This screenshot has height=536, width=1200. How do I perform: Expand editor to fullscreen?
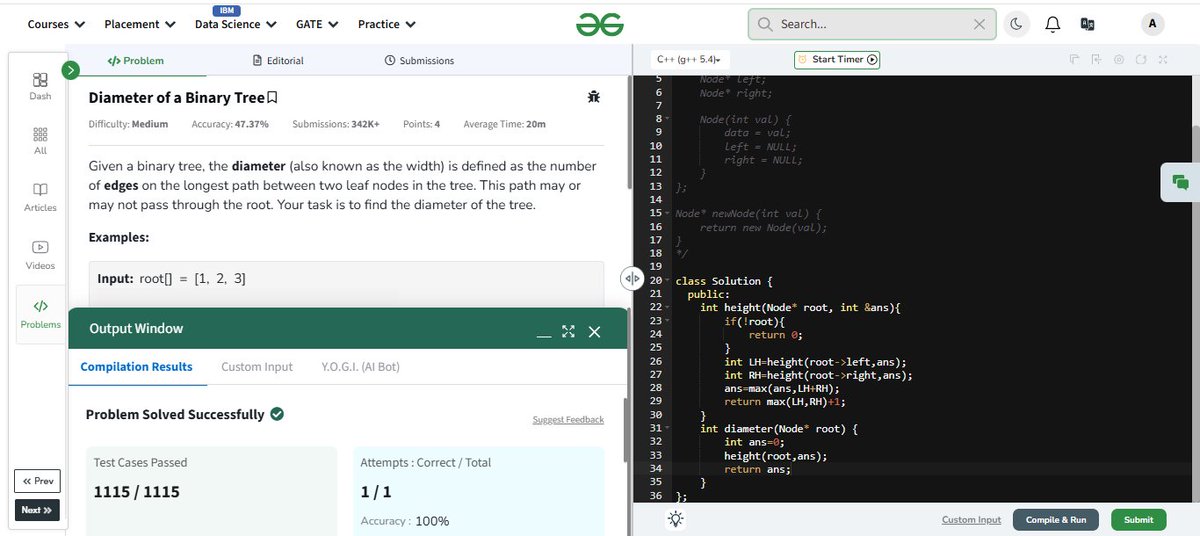coord(1163,60)
